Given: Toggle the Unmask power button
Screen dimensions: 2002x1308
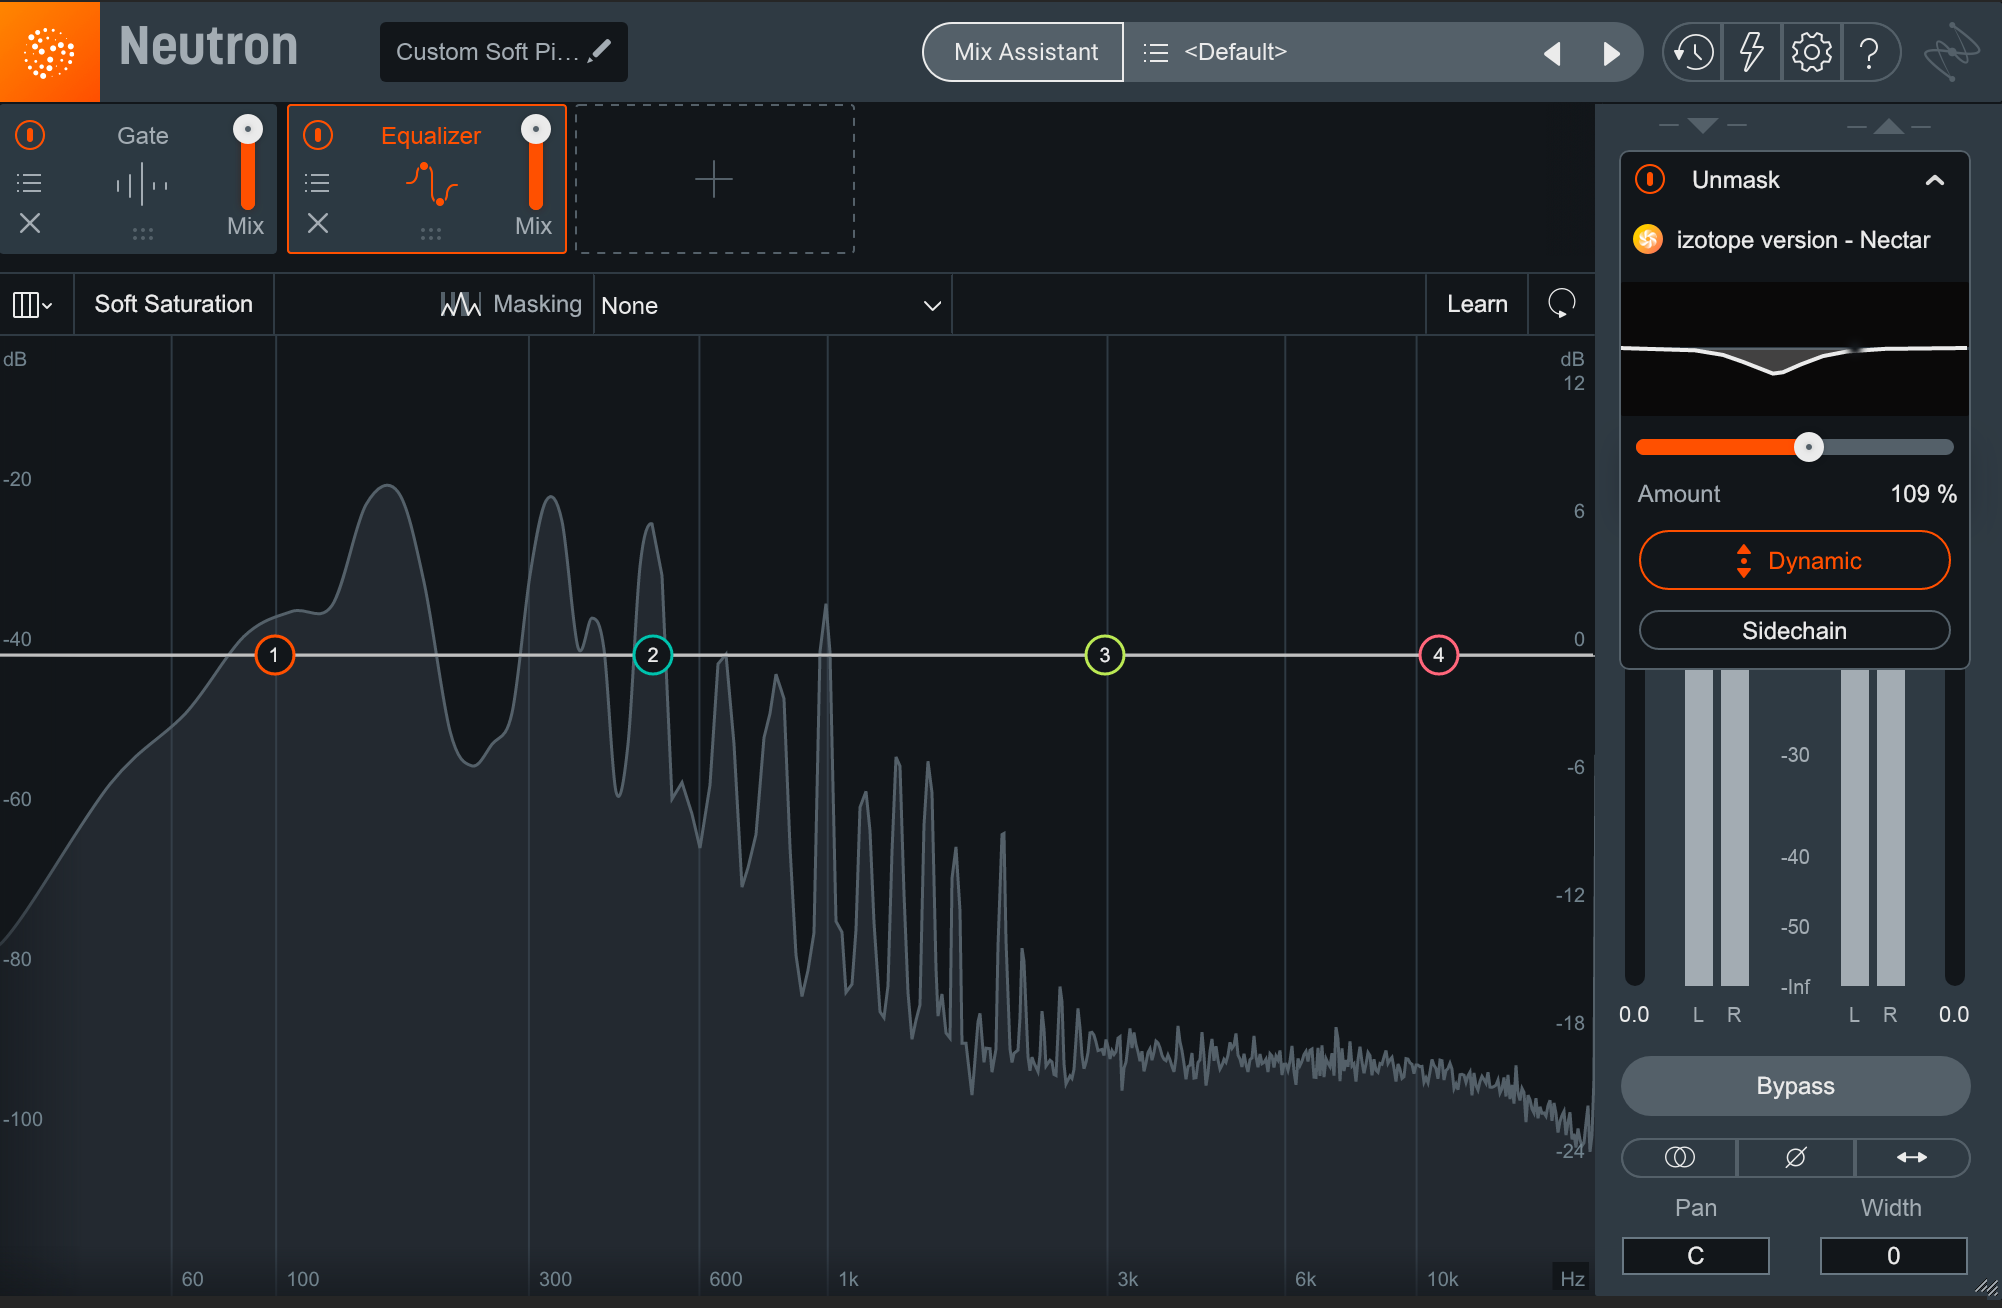Looking at the screenshot, I should pyautogui.click(x=1649, y=180).
